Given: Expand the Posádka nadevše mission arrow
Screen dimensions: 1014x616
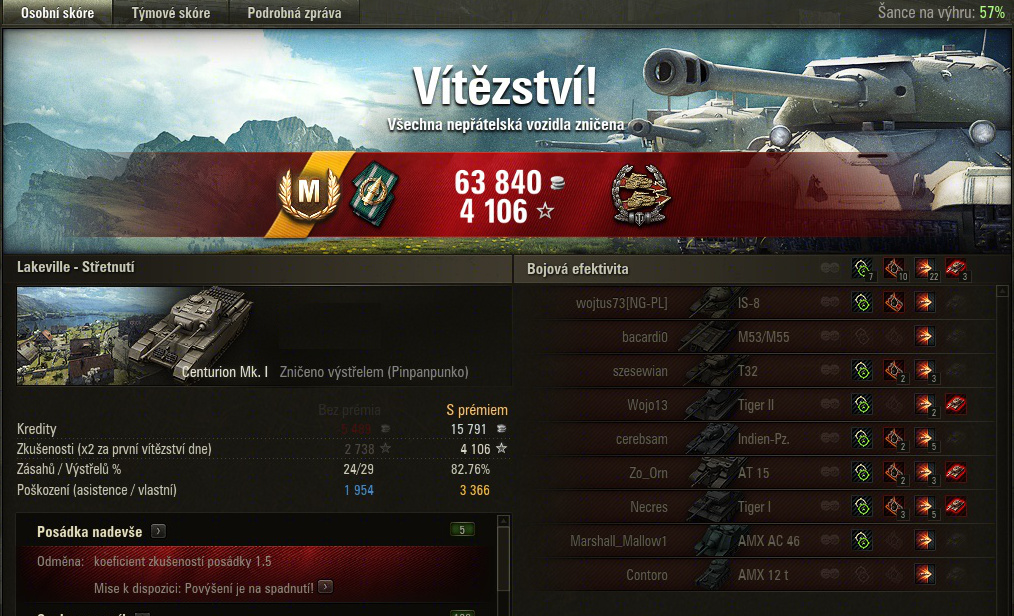Looking at the screenshot, I should point(158,531).
